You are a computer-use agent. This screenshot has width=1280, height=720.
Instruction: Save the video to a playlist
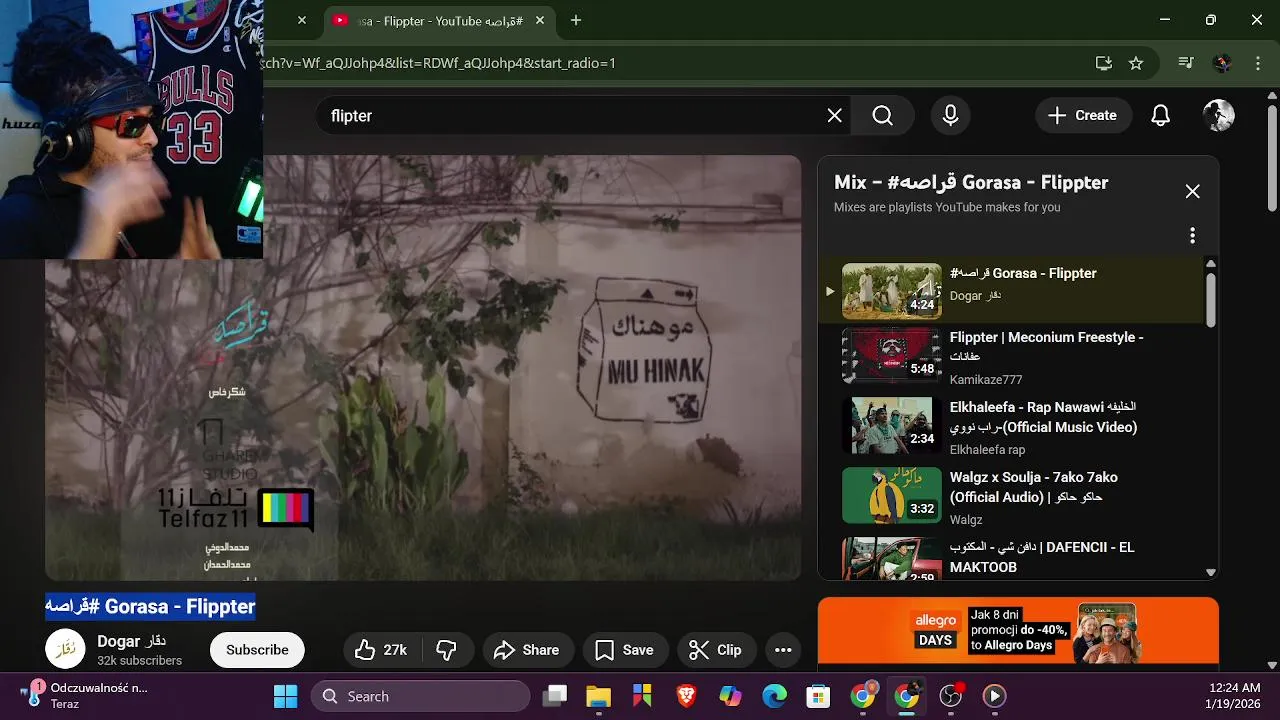point(624,650)
